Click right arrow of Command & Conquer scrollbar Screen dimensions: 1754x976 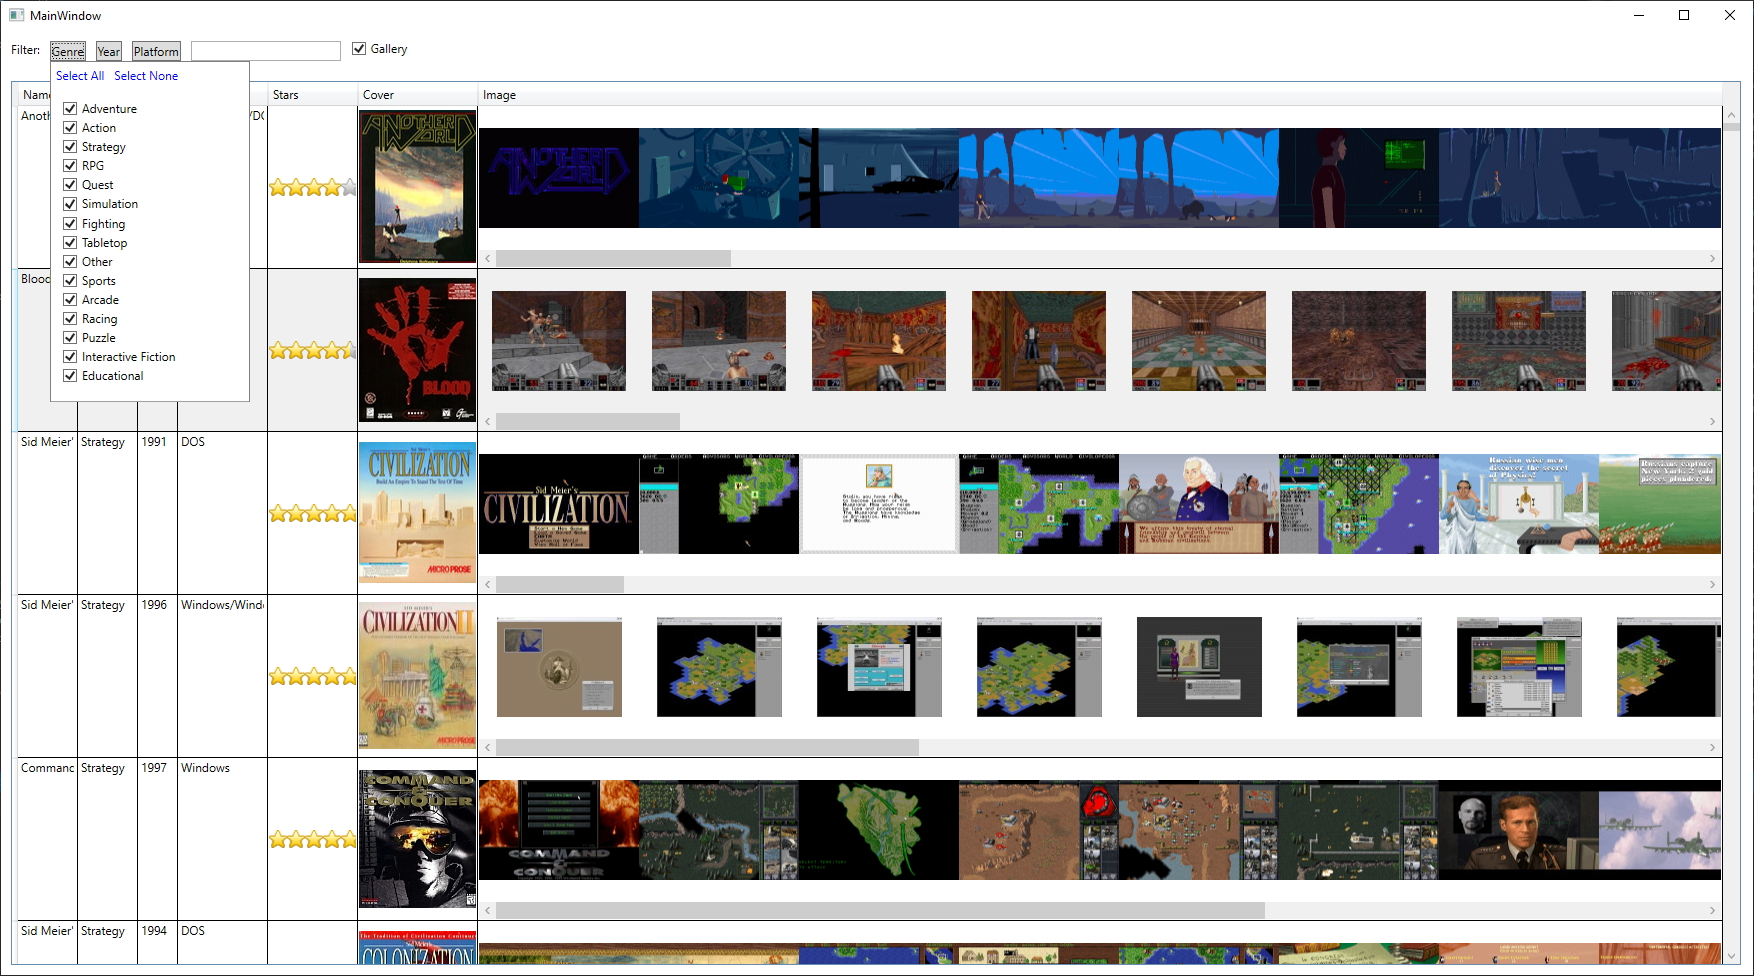point(1712,910)
